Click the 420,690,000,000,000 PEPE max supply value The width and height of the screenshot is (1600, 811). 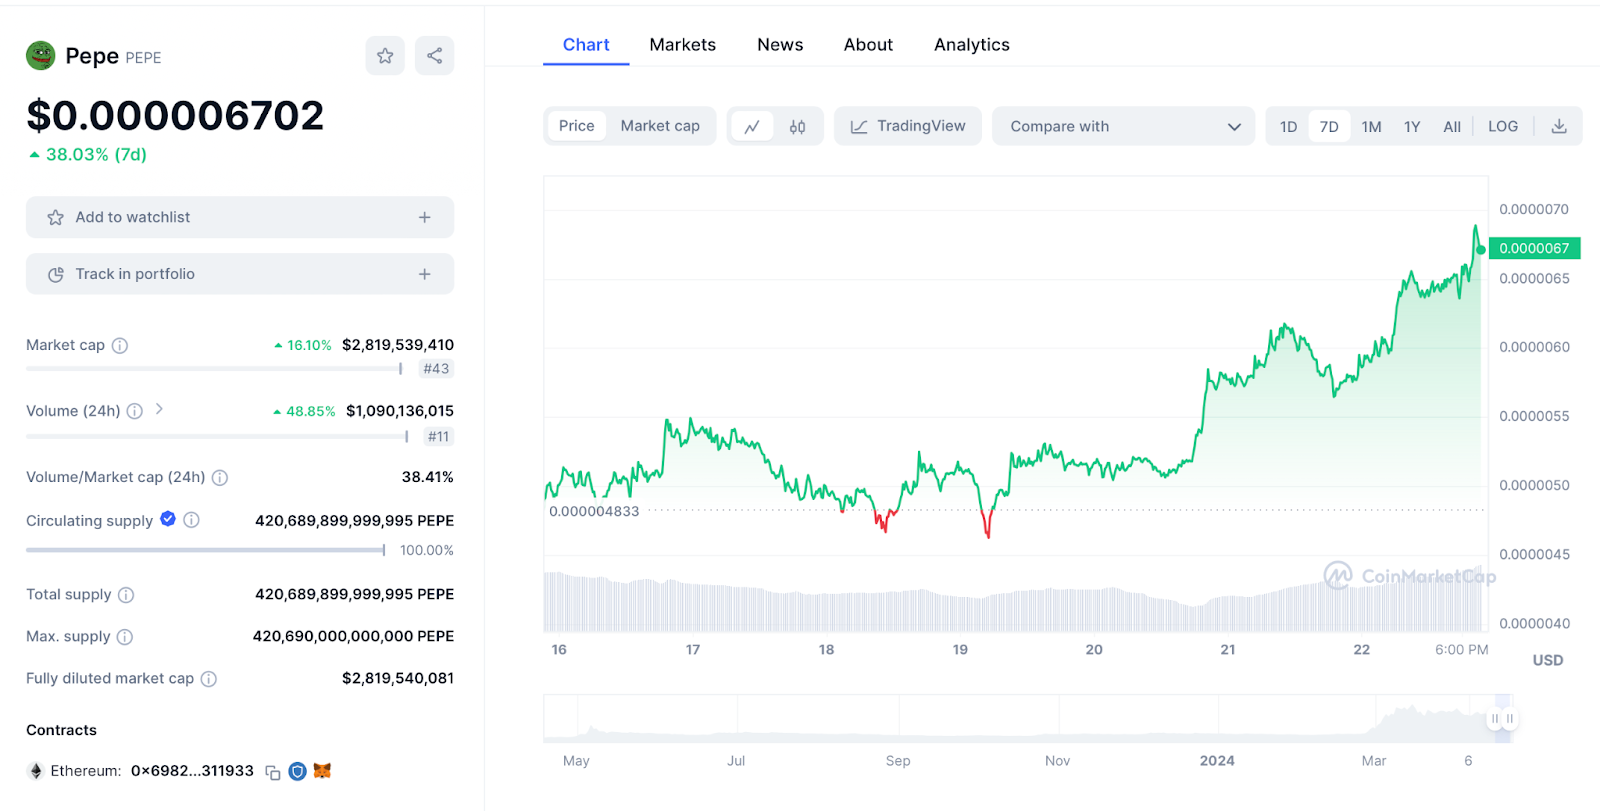(x=353, y=636)
